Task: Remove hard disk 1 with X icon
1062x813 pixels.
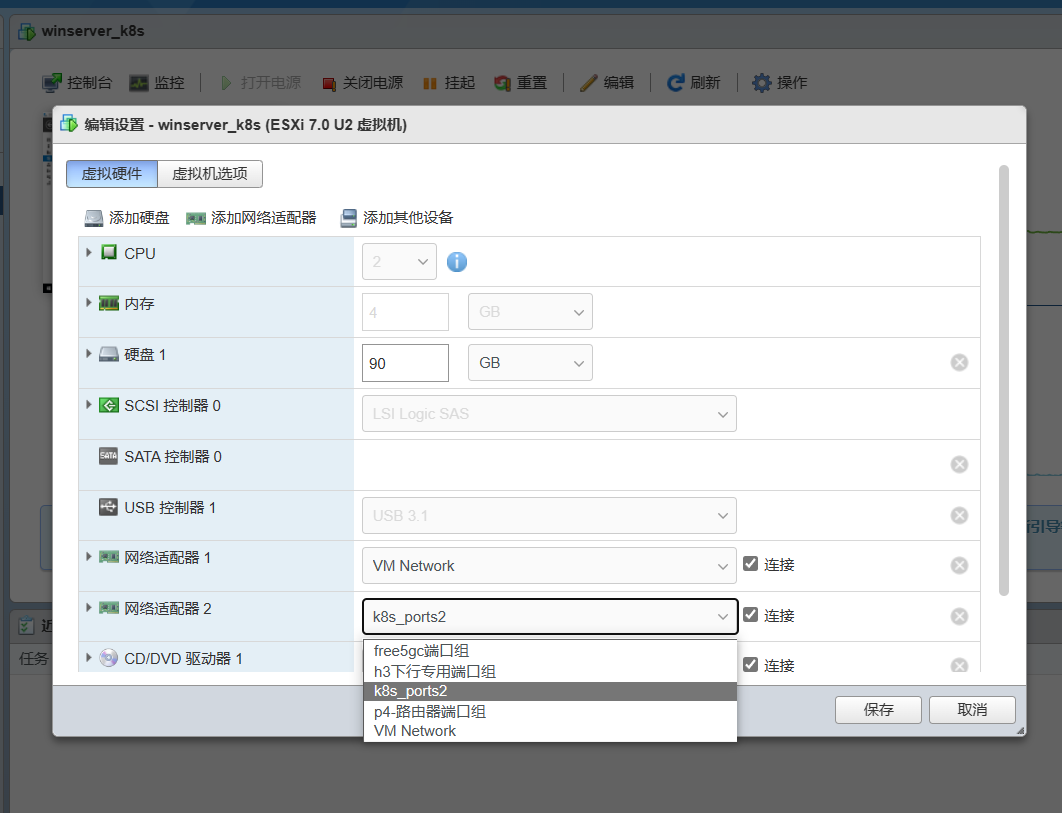Action: coord(959,362)
